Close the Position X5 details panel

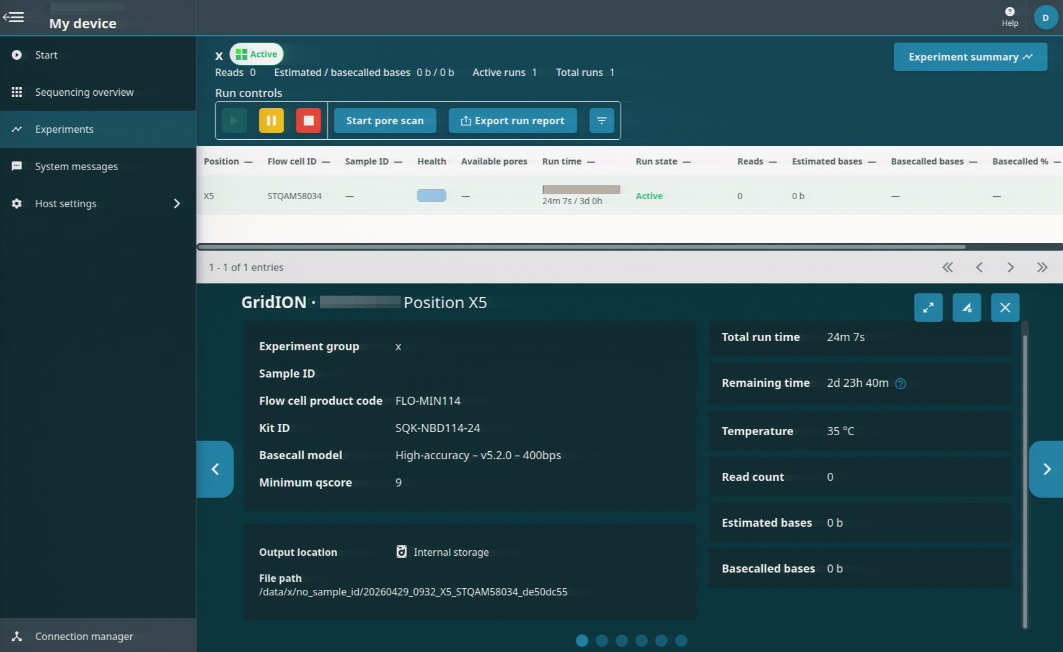[x=1005, y=308]
